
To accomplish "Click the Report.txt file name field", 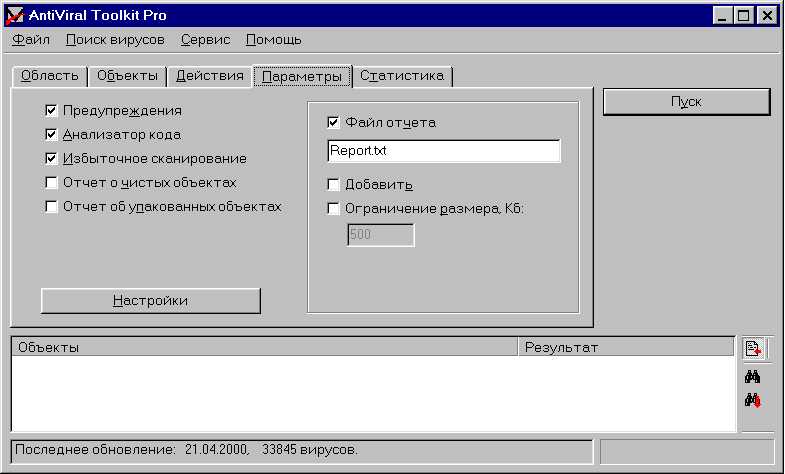I will [444, 151].
